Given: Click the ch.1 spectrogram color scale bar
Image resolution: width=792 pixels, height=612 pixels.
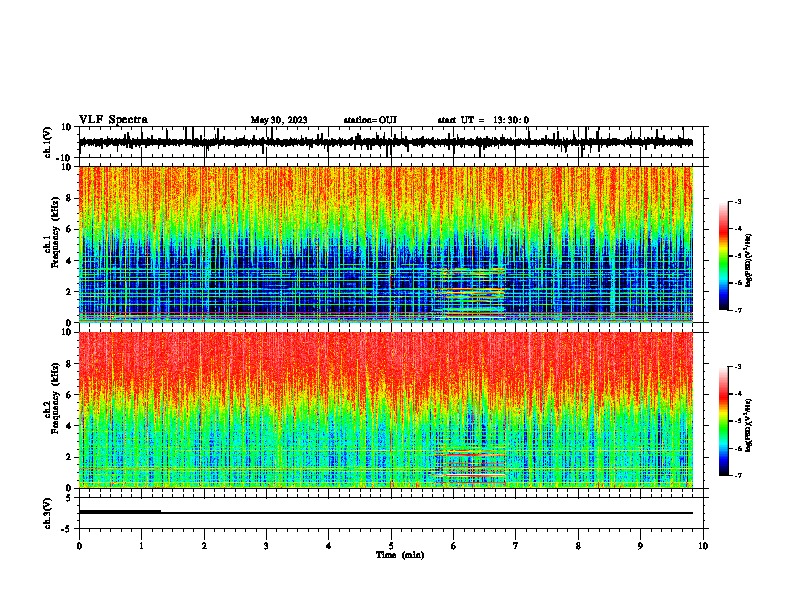Looking at the screenshot, I should coord(723,256).
